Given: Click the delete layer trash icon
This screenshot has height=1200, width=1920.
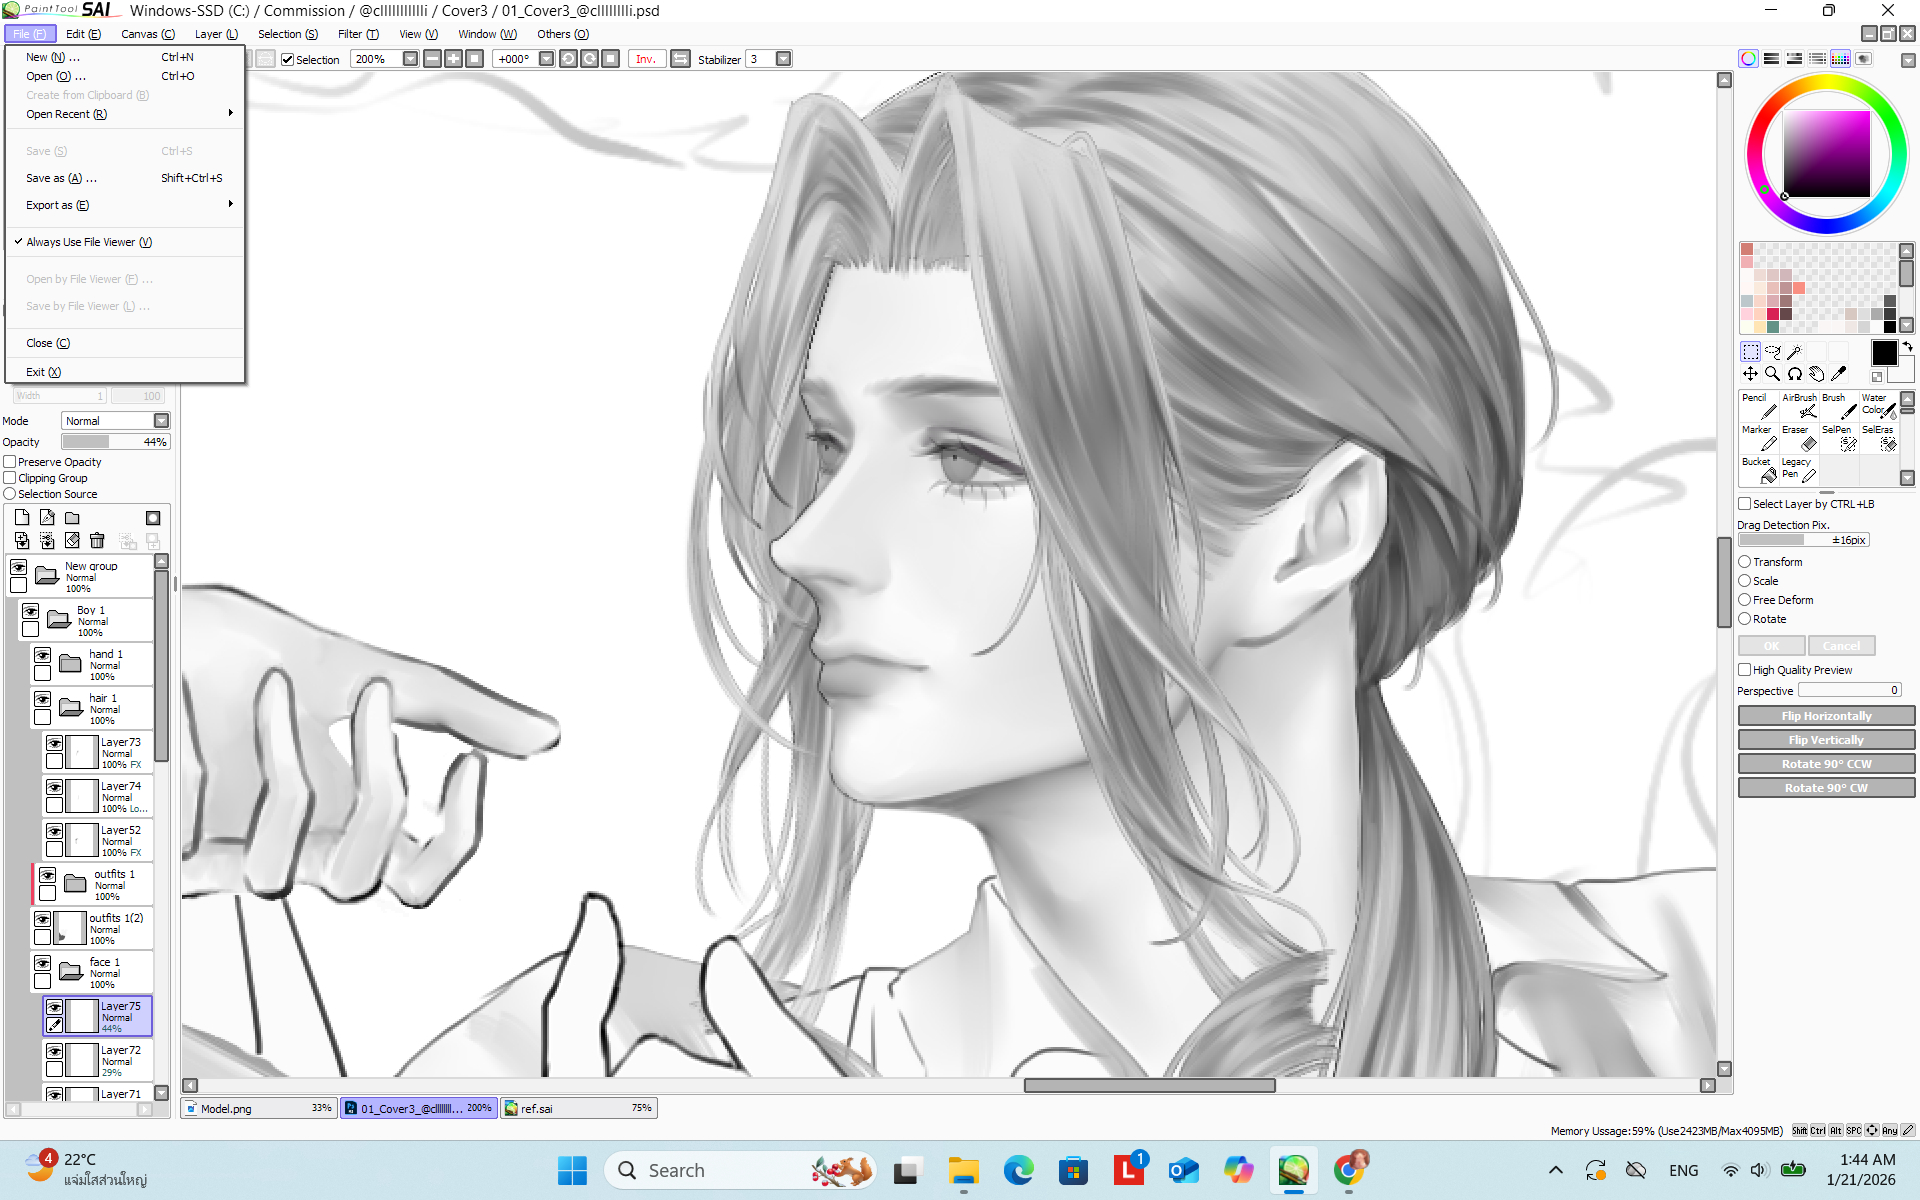Looking at the screenshot, I should 97,541.
